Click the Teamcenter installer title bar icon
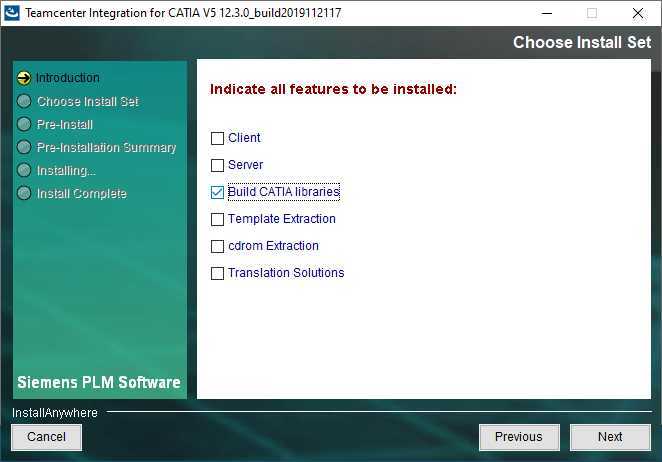The image size is (662, 462). point(11,13)
